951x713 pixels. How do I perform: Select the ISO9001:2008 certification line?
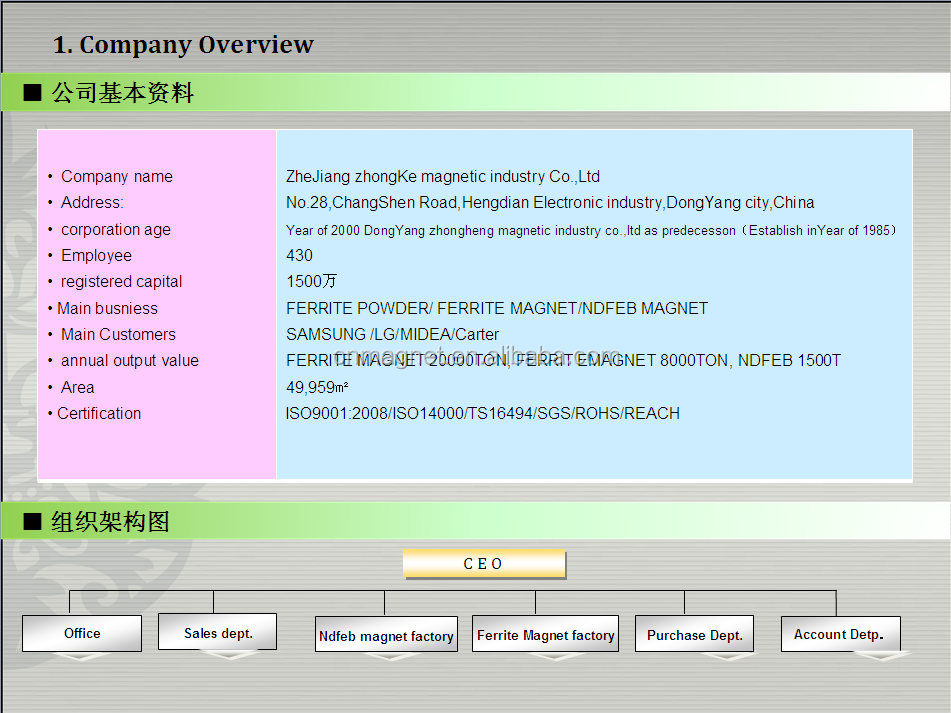click(483, 413)
